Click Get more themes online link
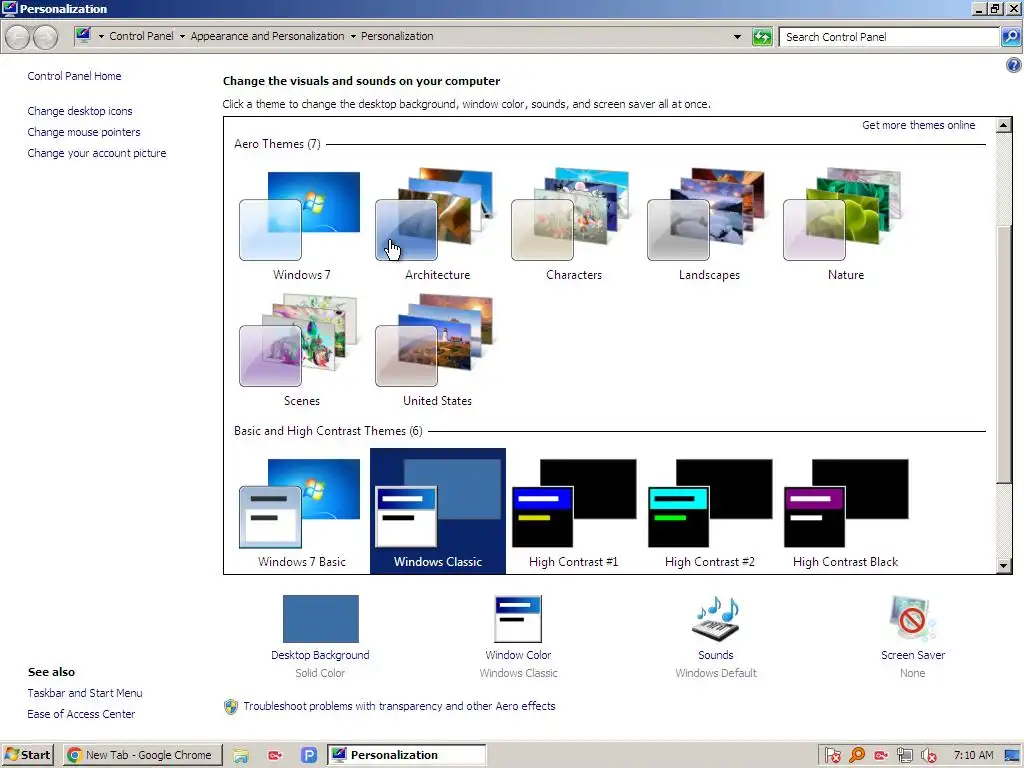 918,125
